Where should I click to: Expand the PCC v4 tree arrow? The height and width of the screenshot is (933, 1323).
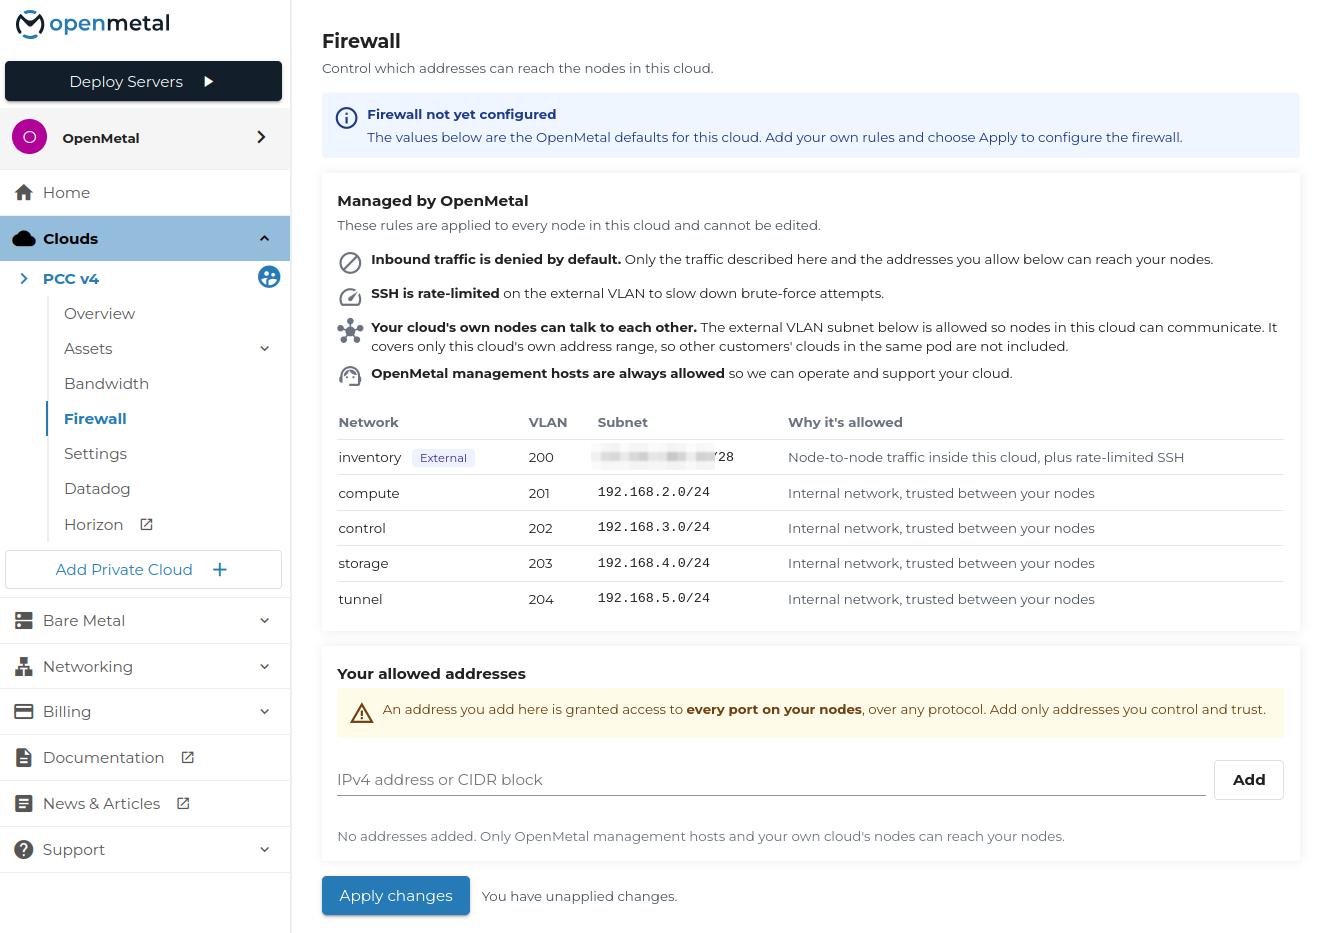coord(24,279)
